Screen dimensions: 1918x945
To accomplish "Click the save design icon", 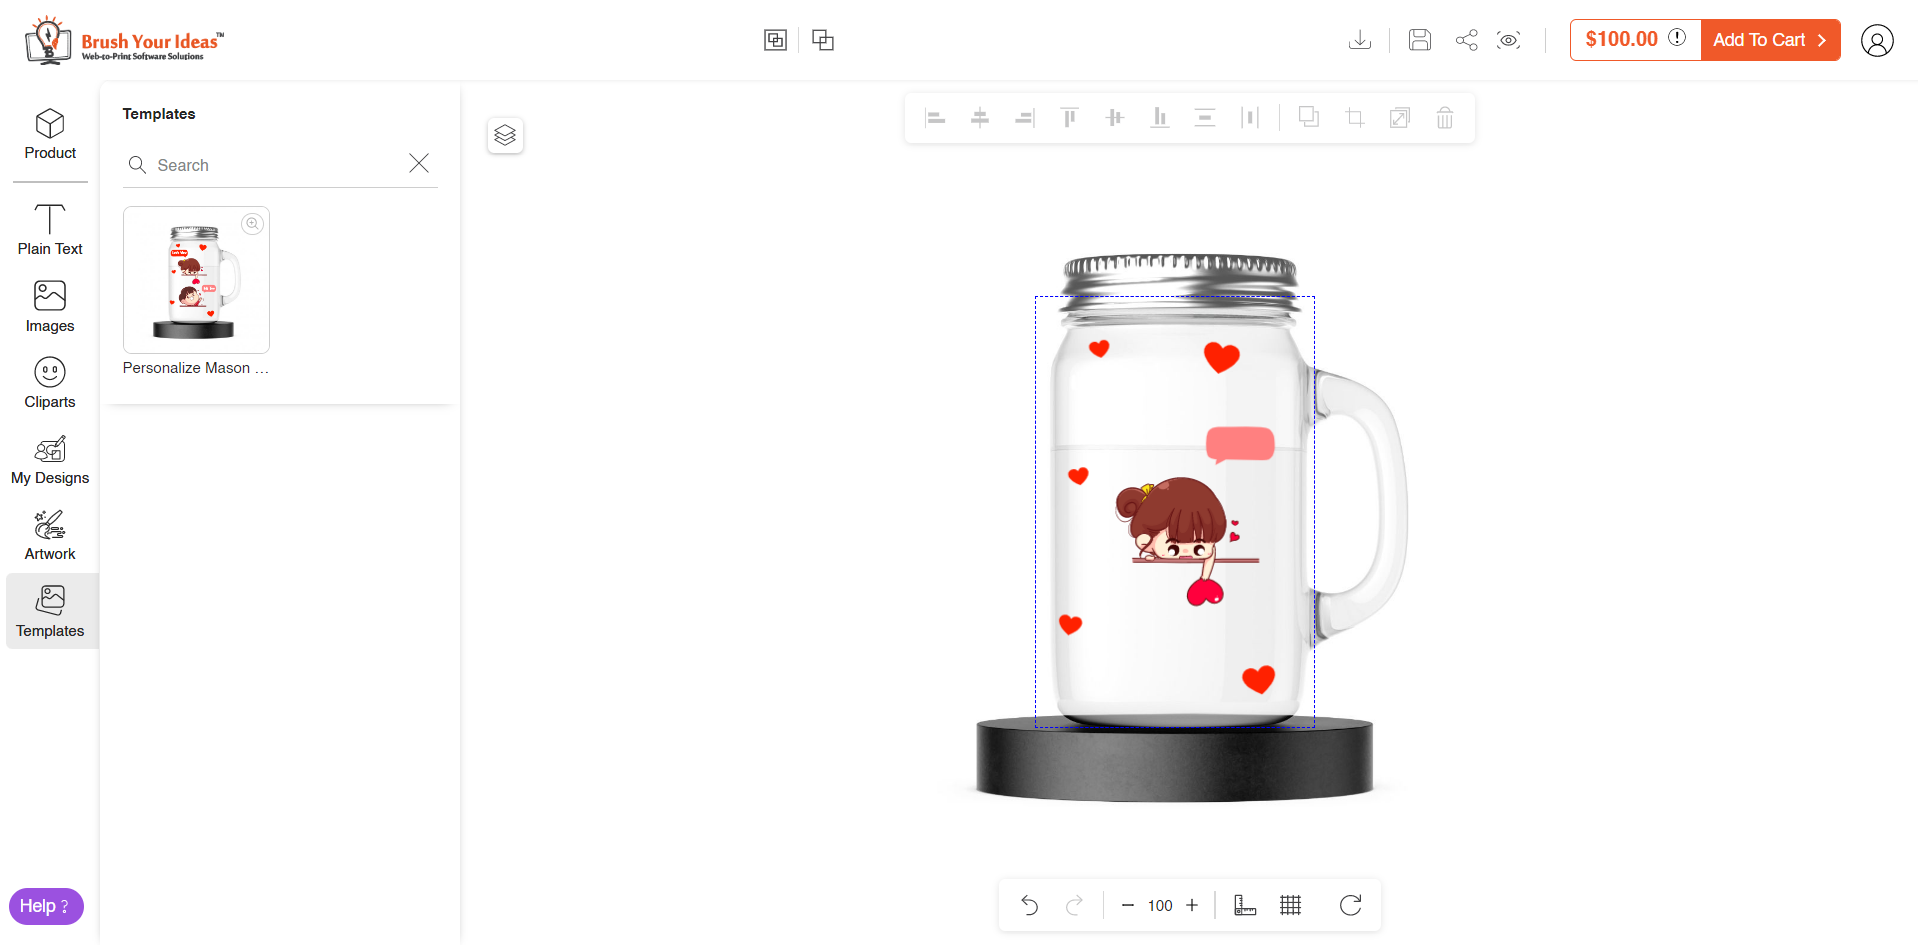I will (1419, 40).
